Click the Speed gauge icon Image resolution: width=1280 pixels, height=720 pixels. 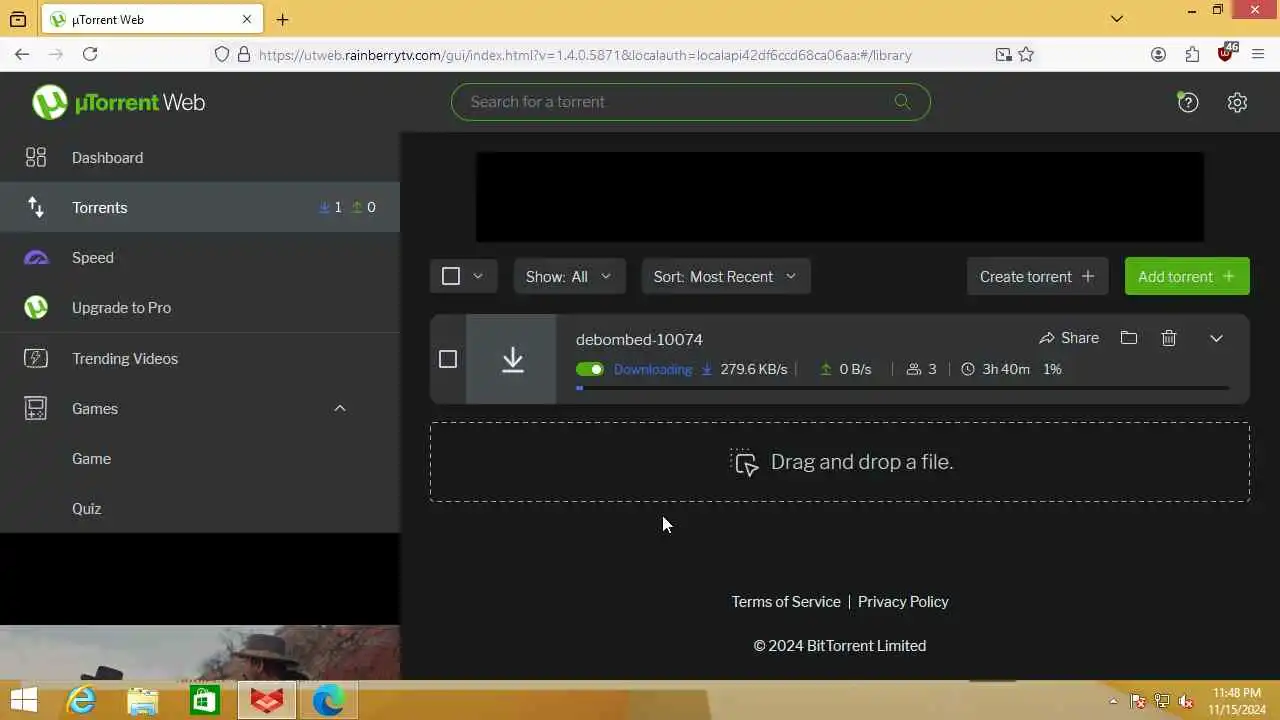point(36,258)
